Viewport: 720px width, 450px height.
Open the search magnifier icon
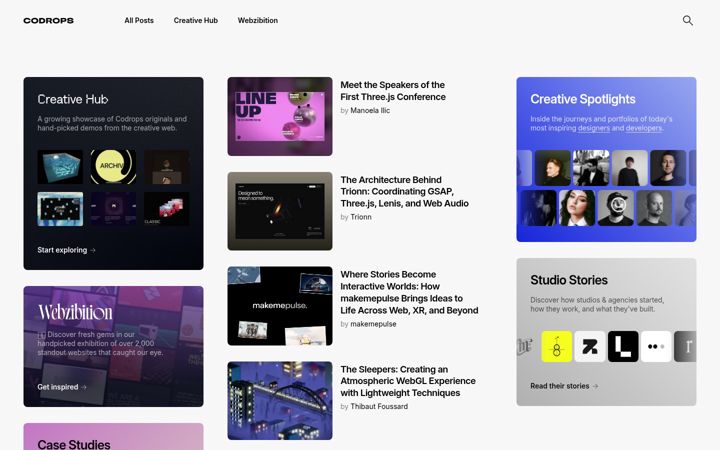click(x=687, y=20)
